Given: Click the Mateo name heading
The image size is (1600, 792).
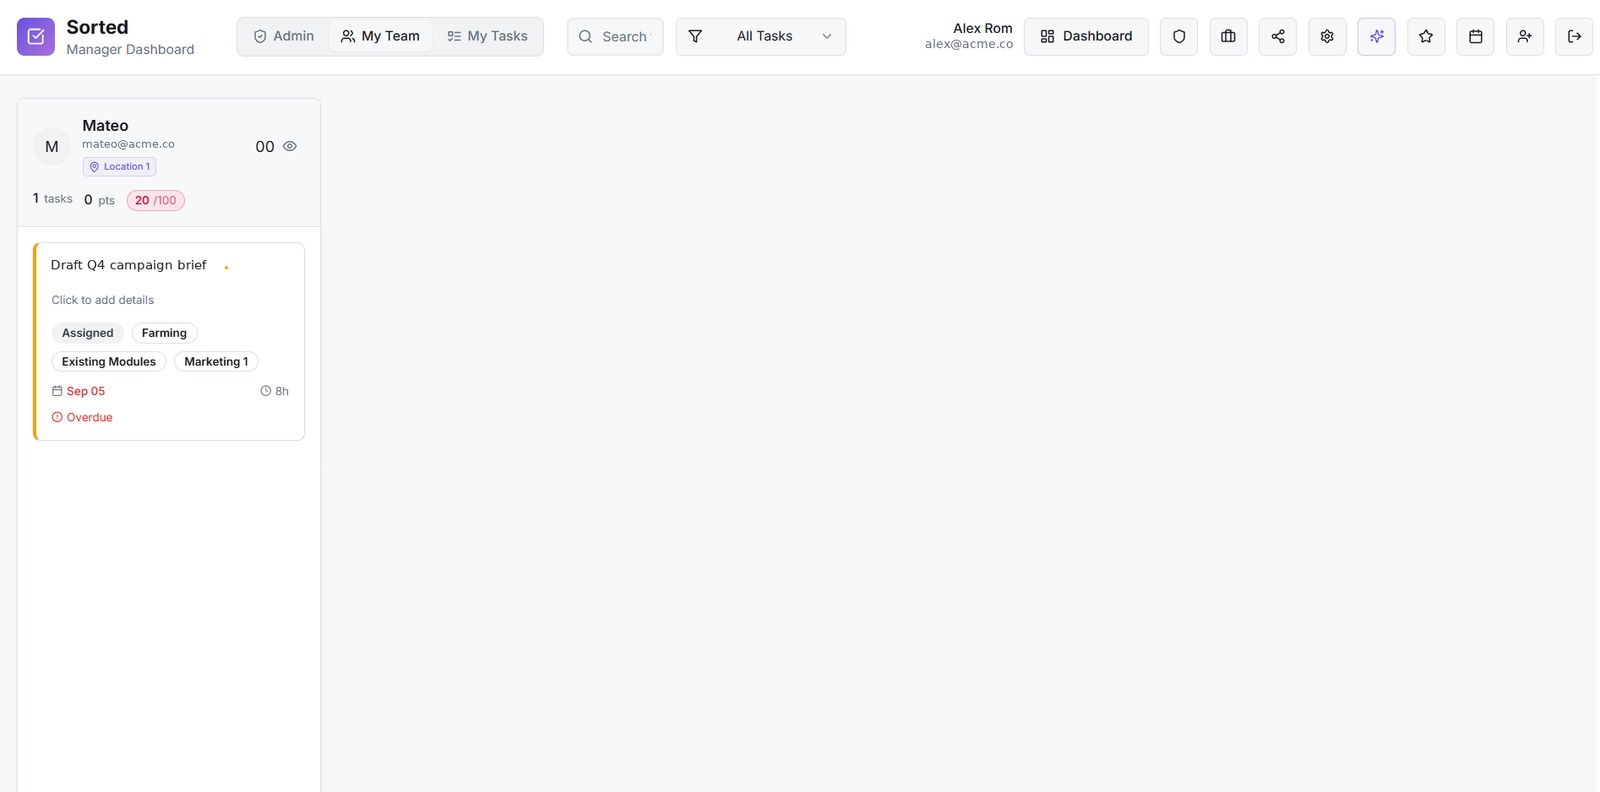Looking at the screenshot, I should (105, 126).
